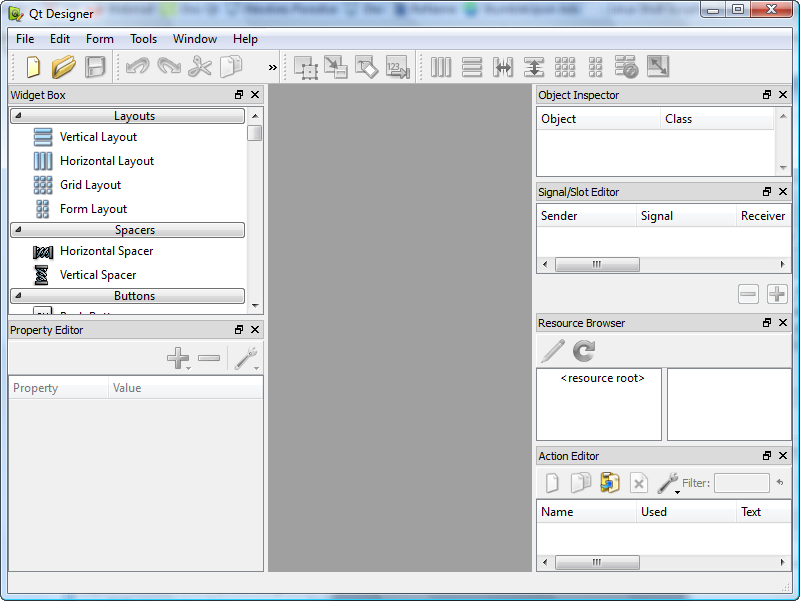Screen dimensions: 800x601
Task: Click the Sender column header
Action: point(587,216)
